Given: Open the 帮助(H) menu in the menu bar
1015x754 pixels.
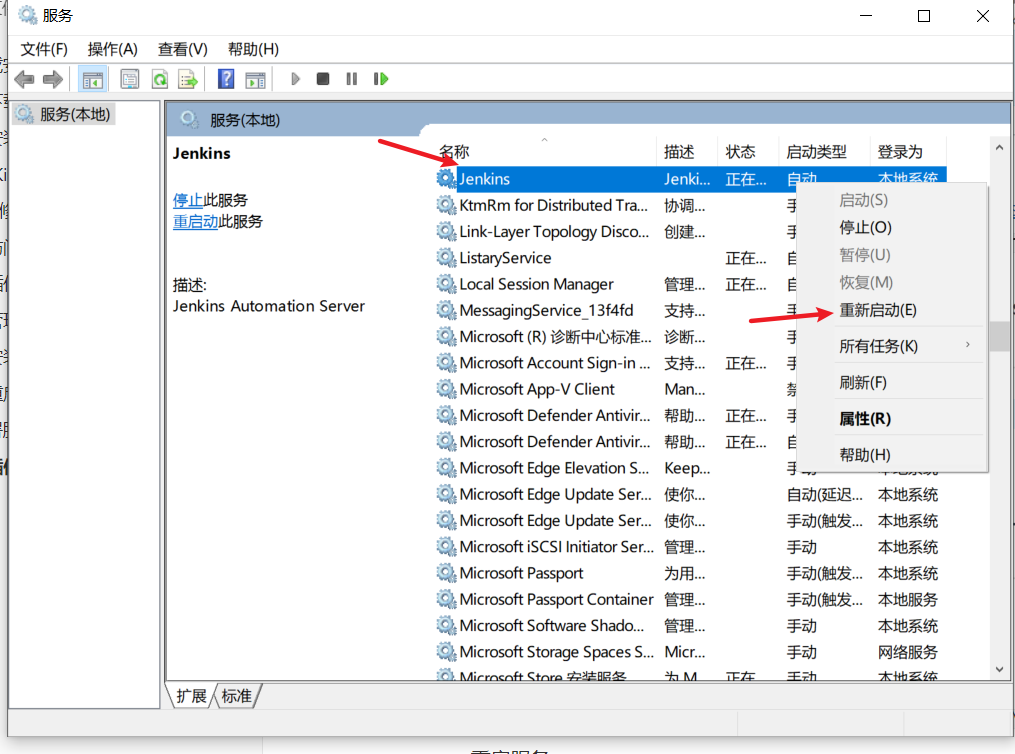Looking at the screenshot, I should click(253, 49).
